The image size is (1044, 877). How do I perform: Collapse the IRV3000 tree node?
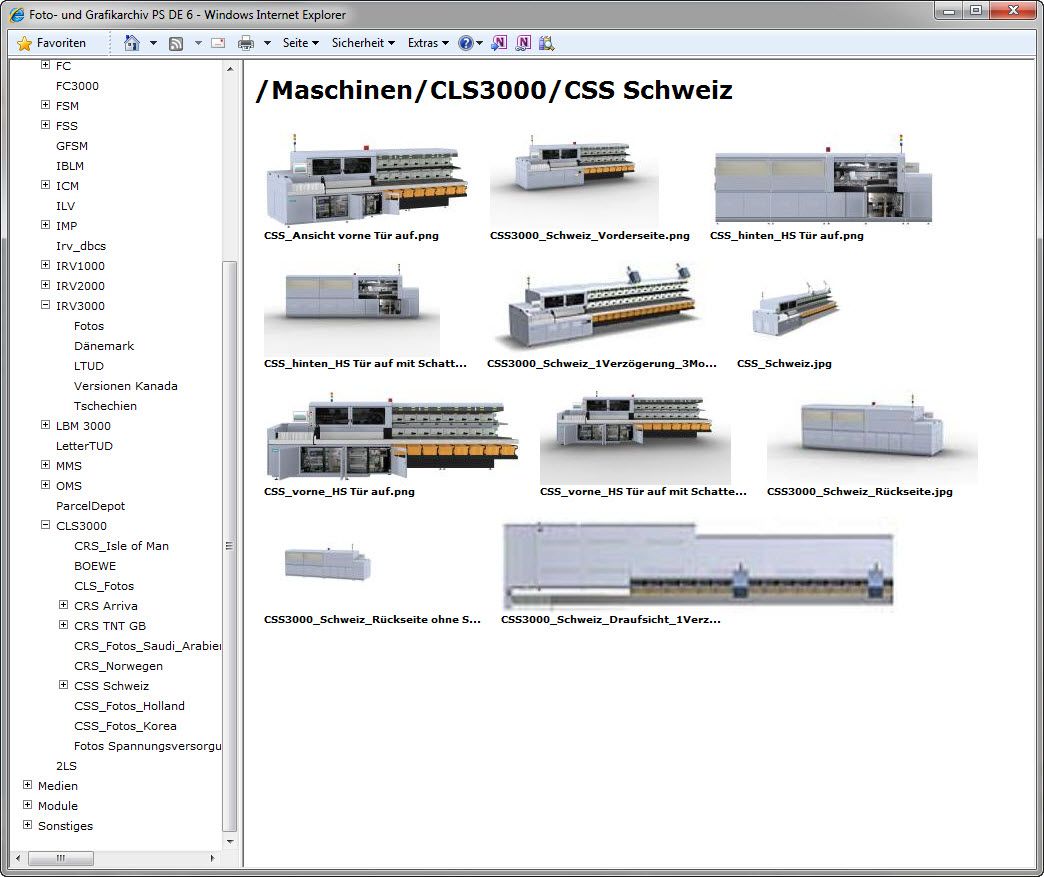coord(45,306)
